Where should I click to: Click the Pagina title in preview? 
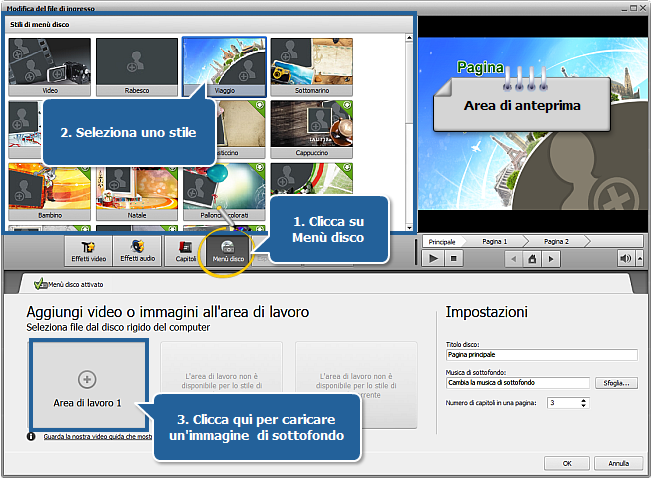coord(480,67)
